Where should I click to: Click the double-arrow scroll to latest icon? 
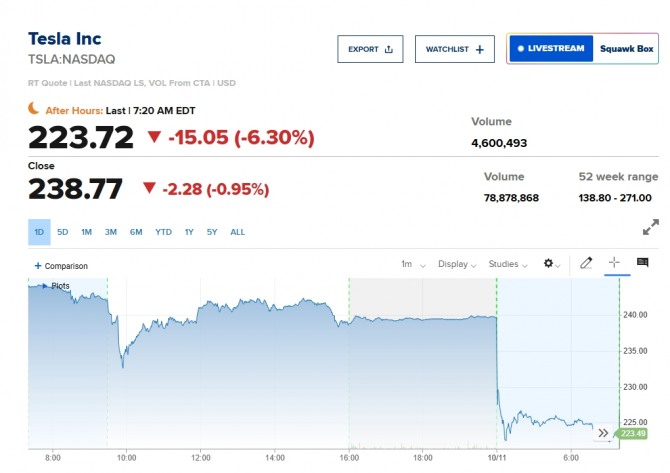[x=603, y=433]
